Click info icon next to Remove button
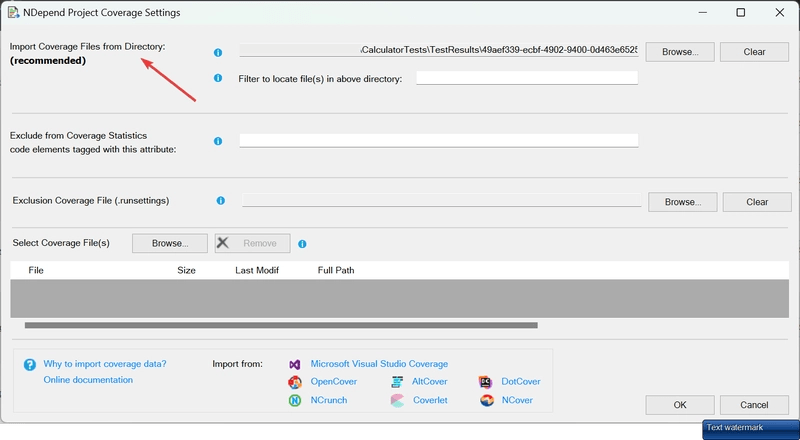 click(x=302, y=244)
